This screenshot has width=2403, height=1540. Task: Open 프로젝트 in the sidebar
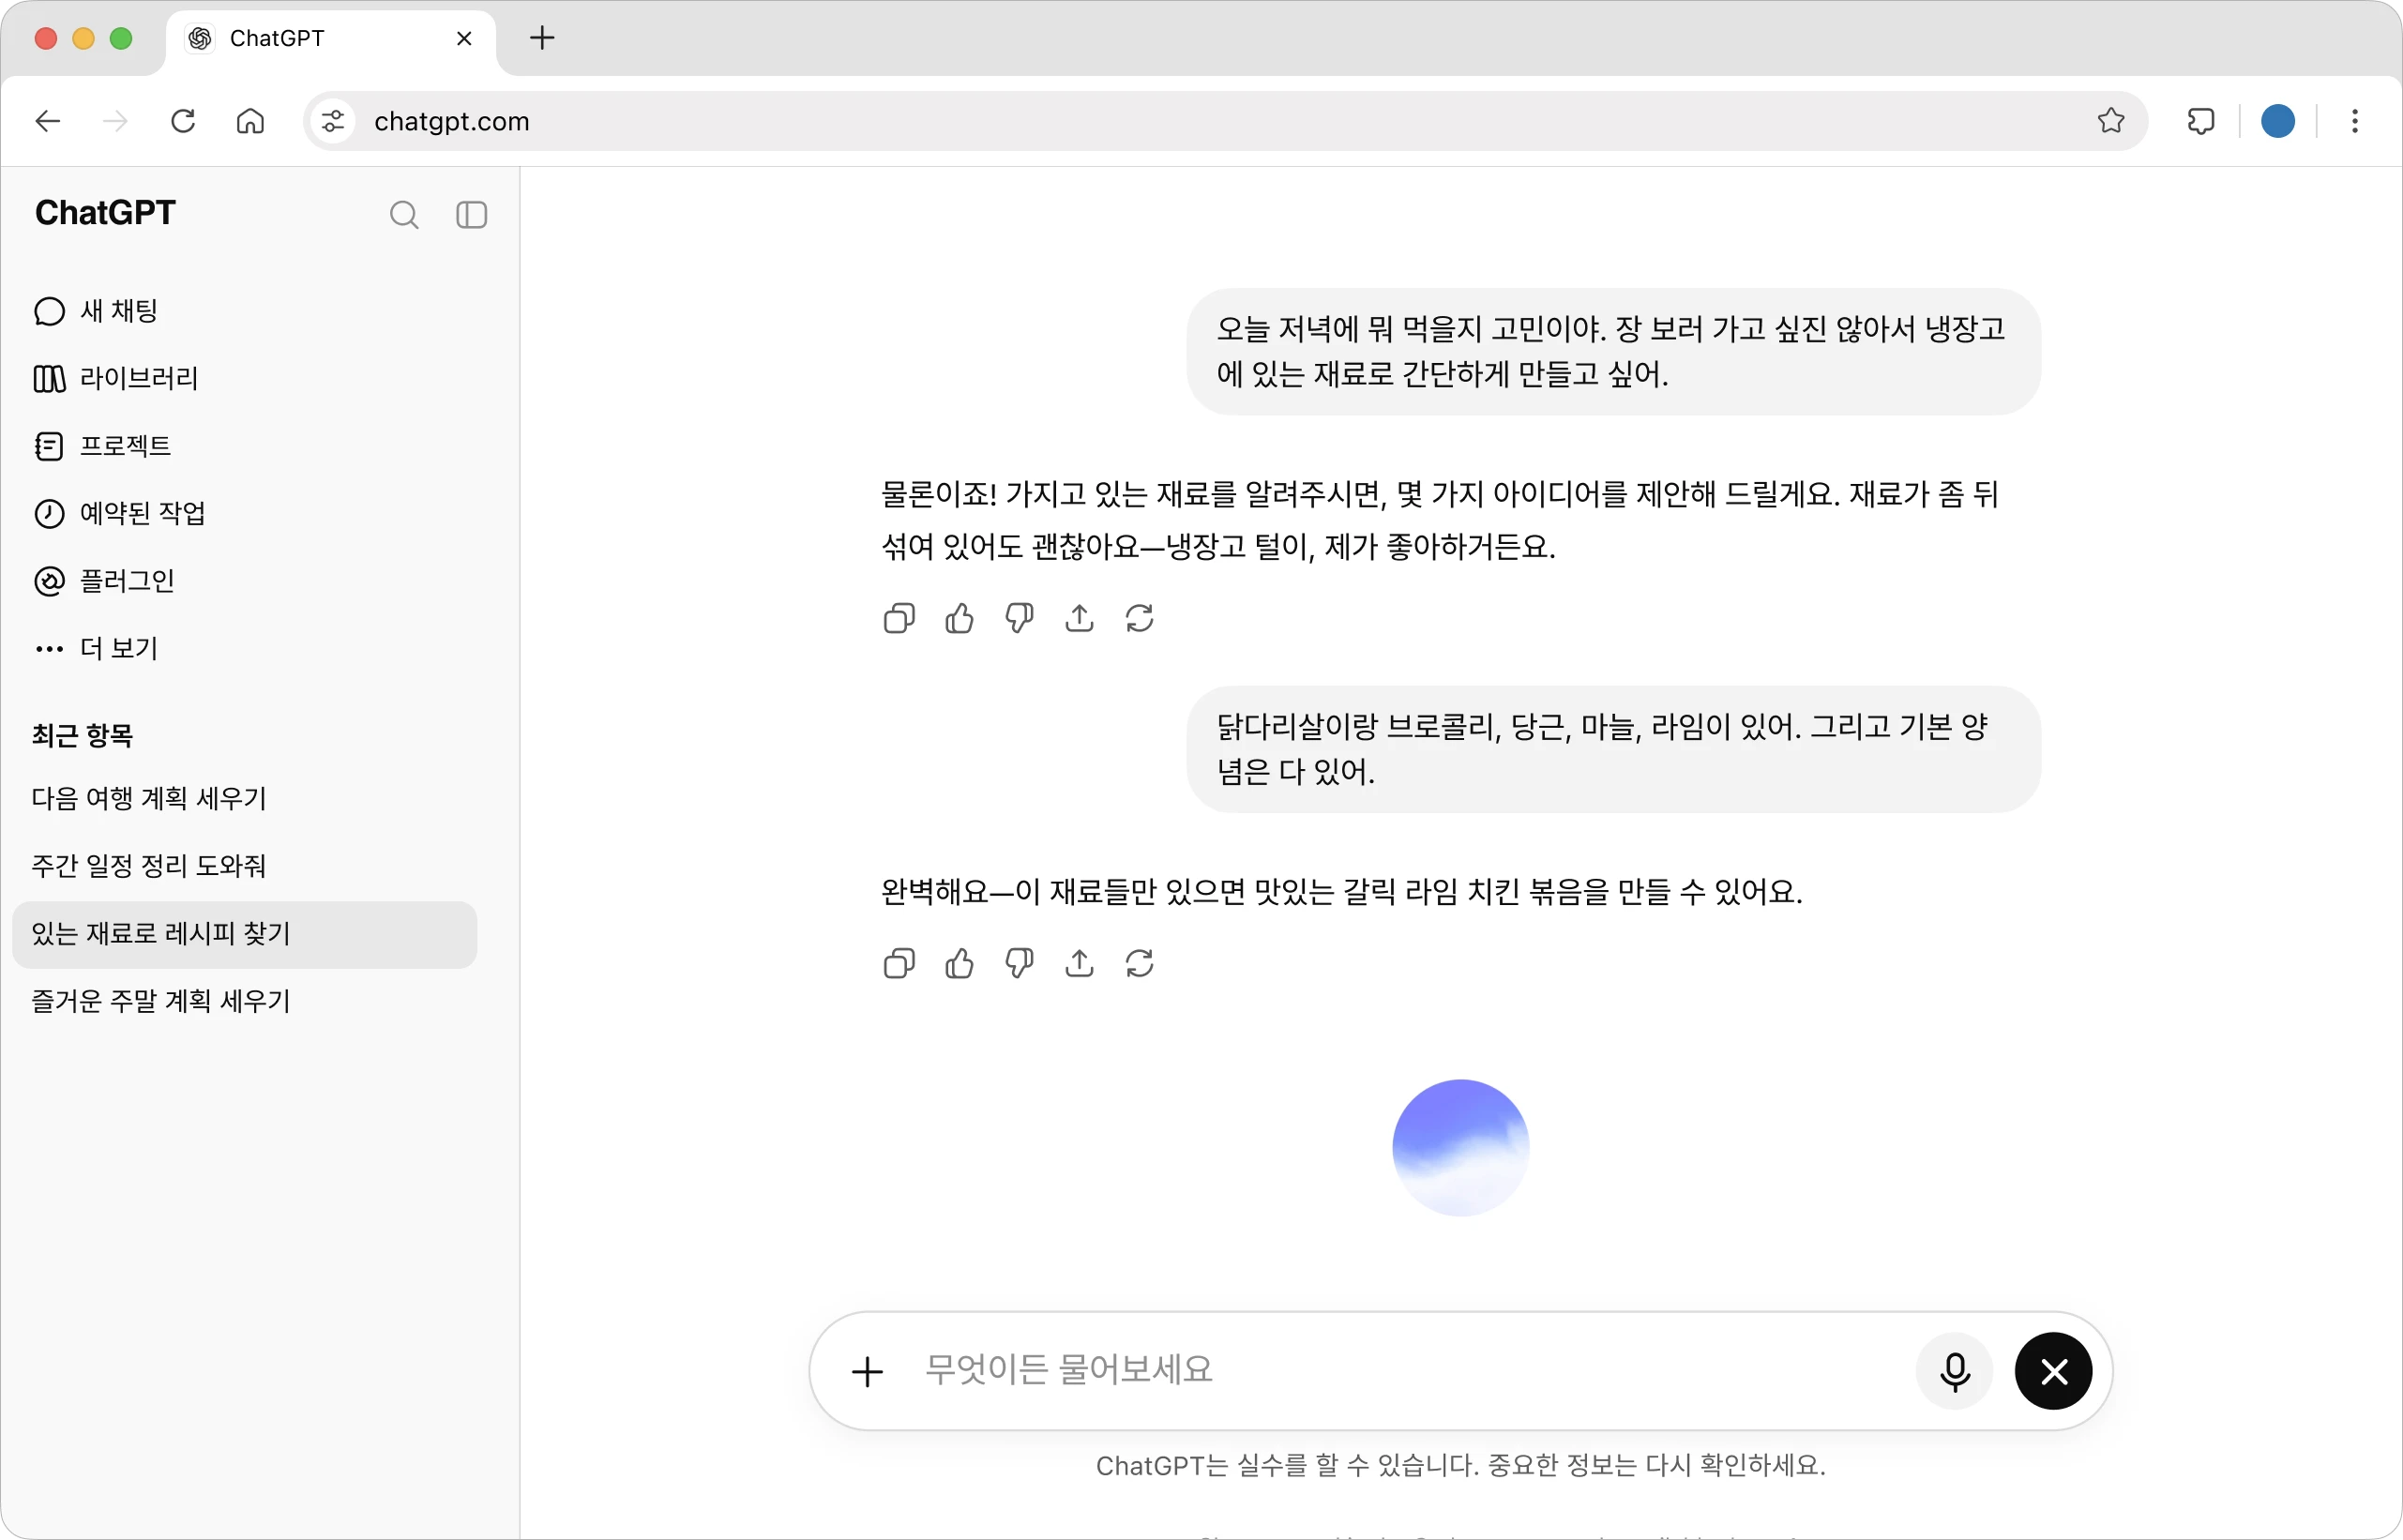coord(102,445)
